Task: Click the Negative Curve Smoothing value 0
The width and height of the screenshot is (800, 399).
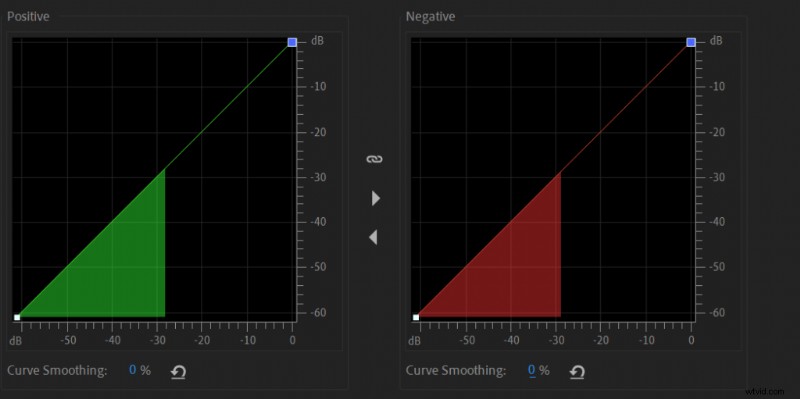Action: (x=532, y=370)
